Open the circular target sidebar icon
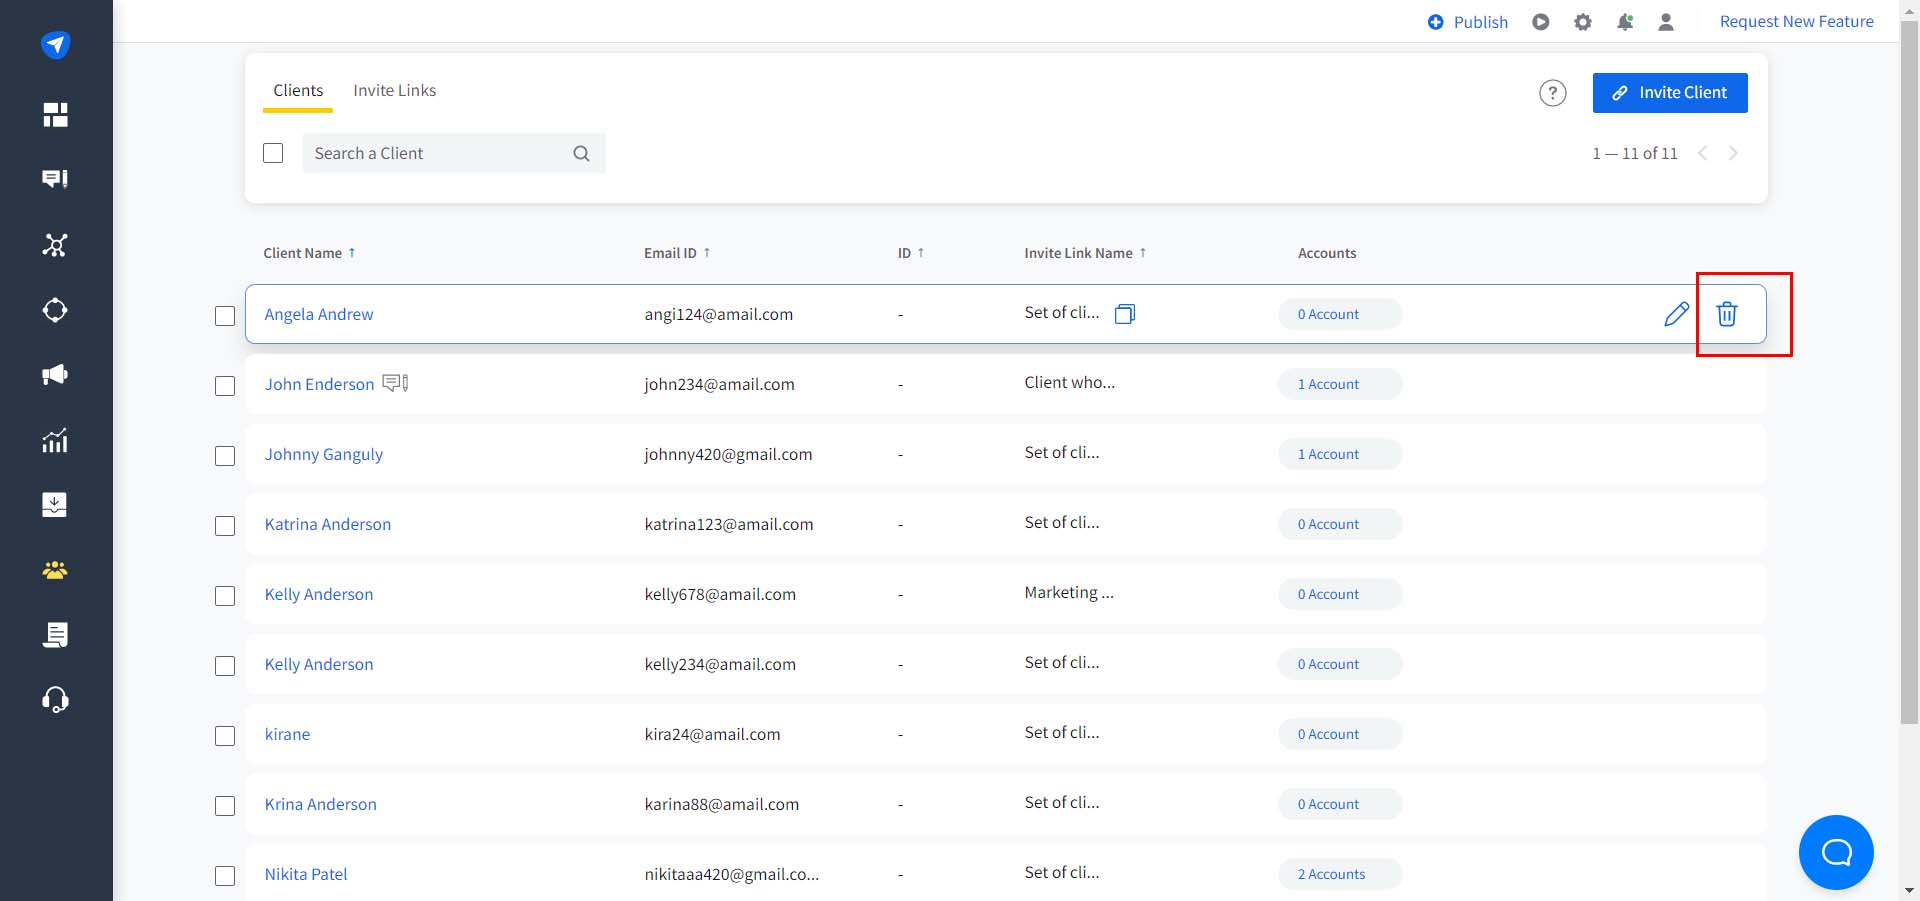This screenshot has width=1920, height=901. 55,310
